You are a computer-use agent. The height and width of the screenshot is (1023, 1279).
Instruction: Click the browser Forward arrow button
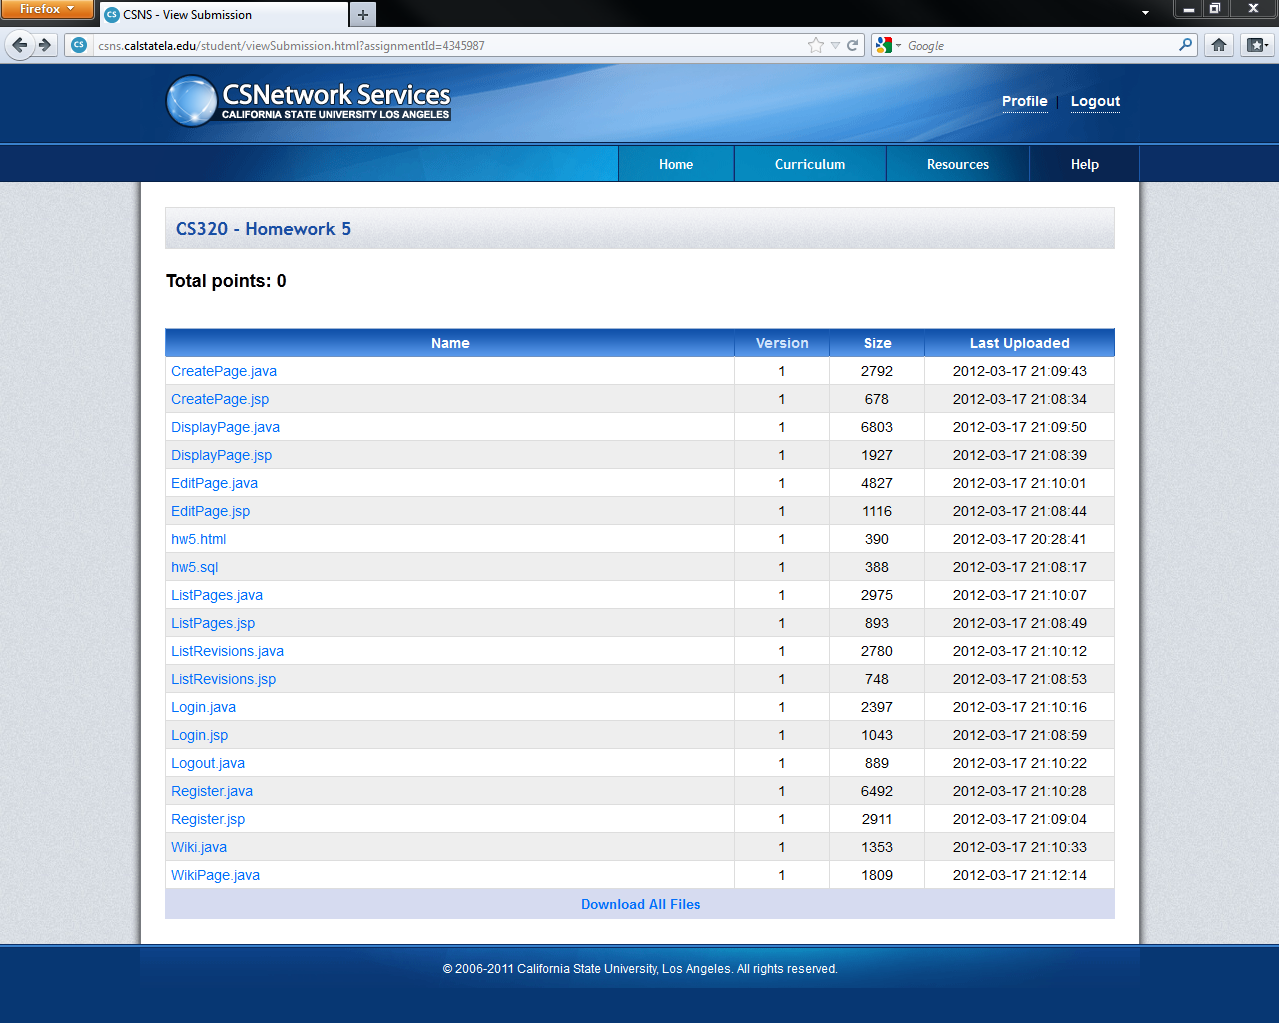(x=44, y=45)
